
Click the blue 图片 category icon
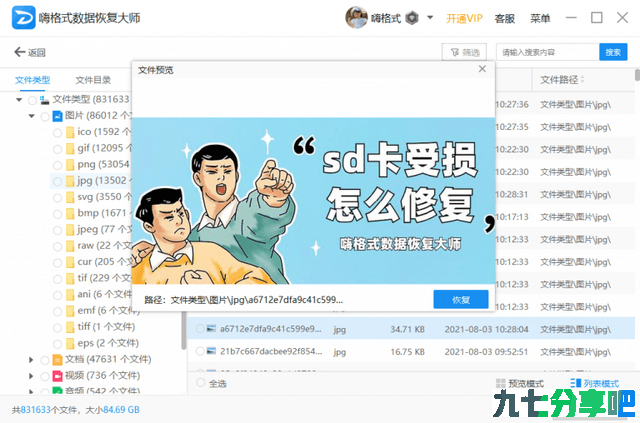pos(57,116)
